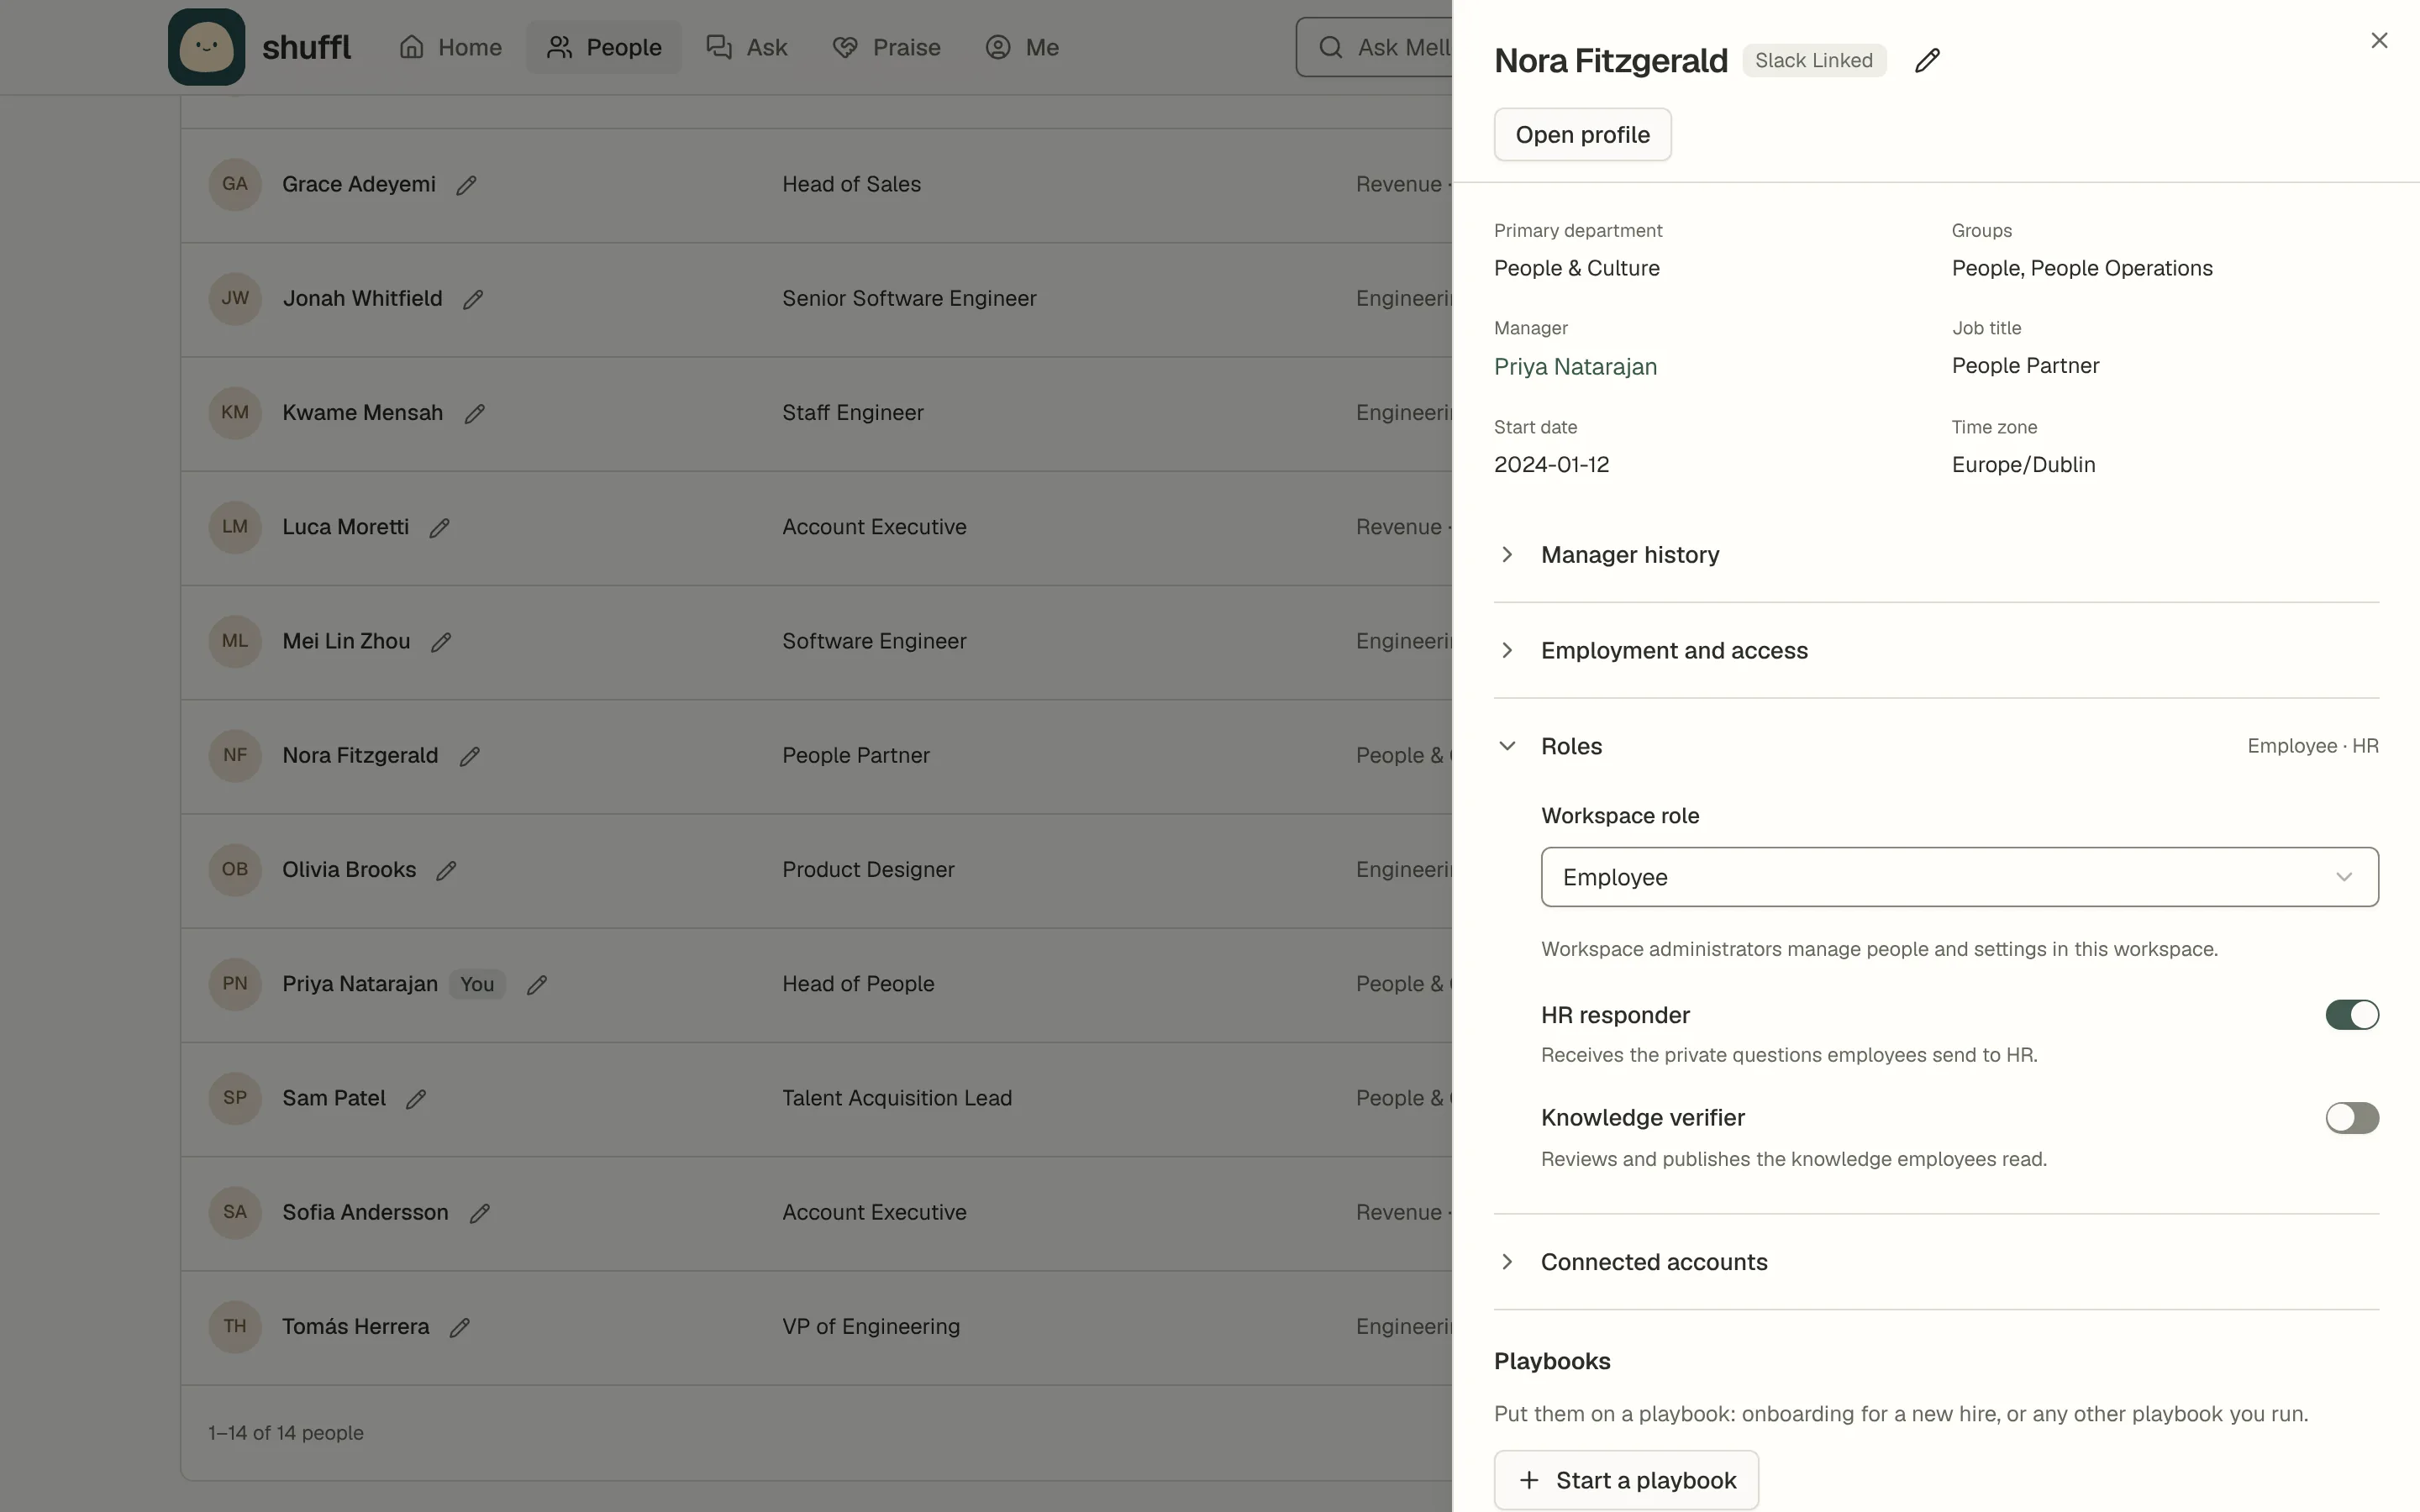Click edit pencil next to Priya Natarajan row
Viewport: 2420px width, 1512px height.
tap(537, 985)
